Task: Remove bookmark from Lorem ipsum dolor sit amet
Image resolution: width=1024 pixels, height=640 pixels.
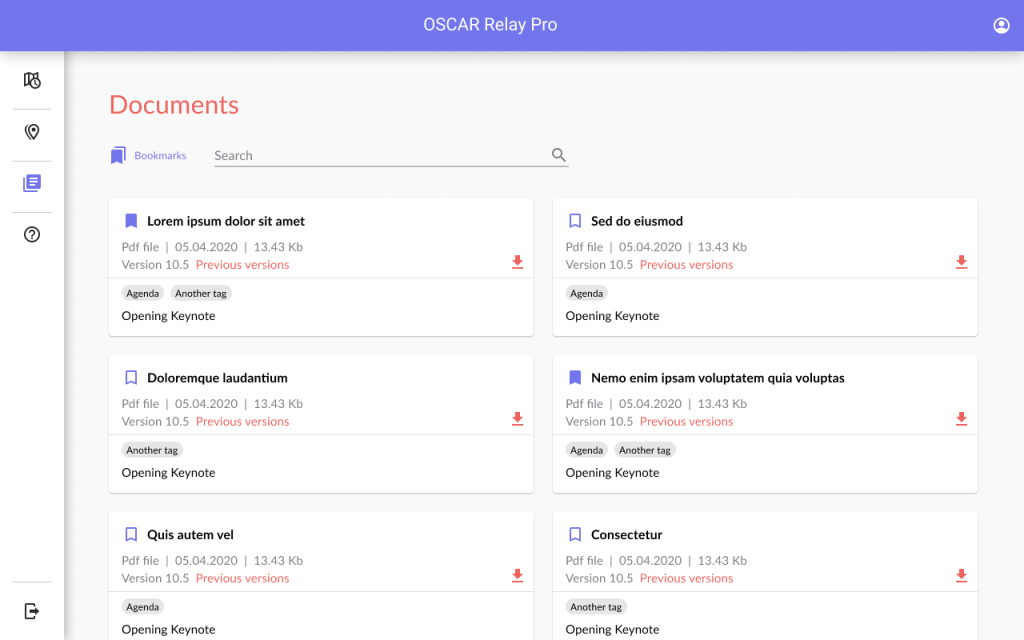Action: (x=131, y=221)
